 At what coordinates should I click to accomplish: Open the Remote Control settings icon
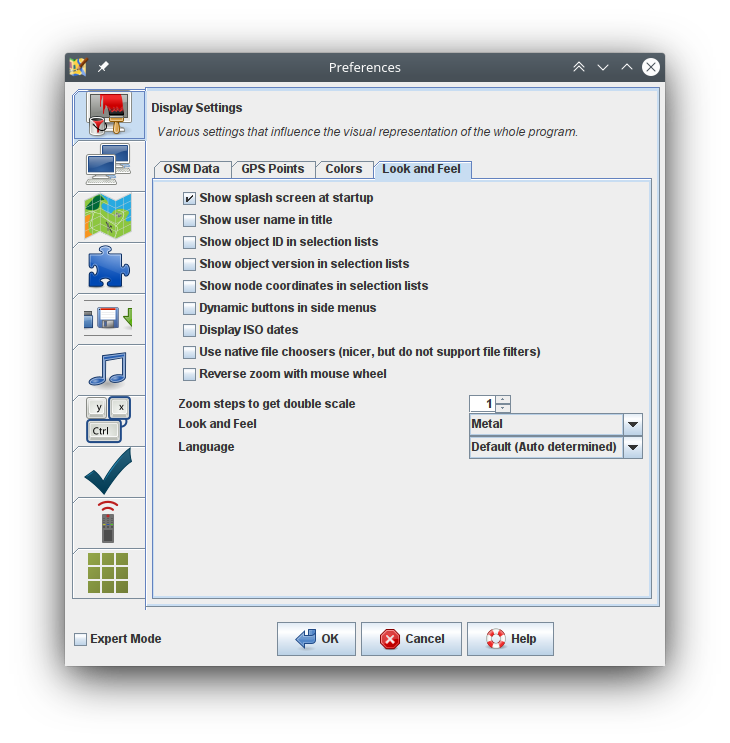click(x=108, y=522)
